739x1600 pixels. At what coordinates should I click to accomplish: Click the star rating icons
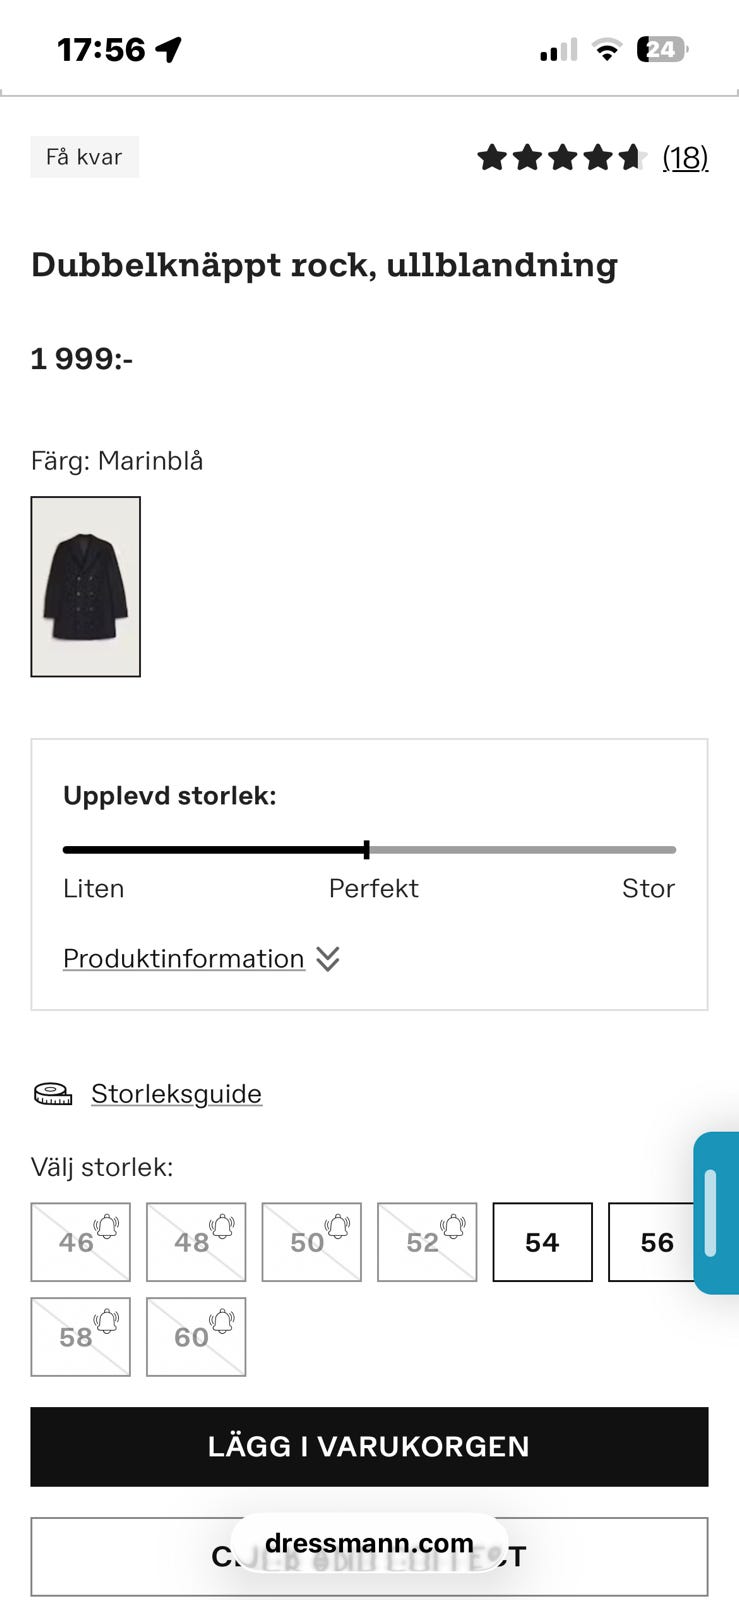pyautogui.click(x=562, y=158)
